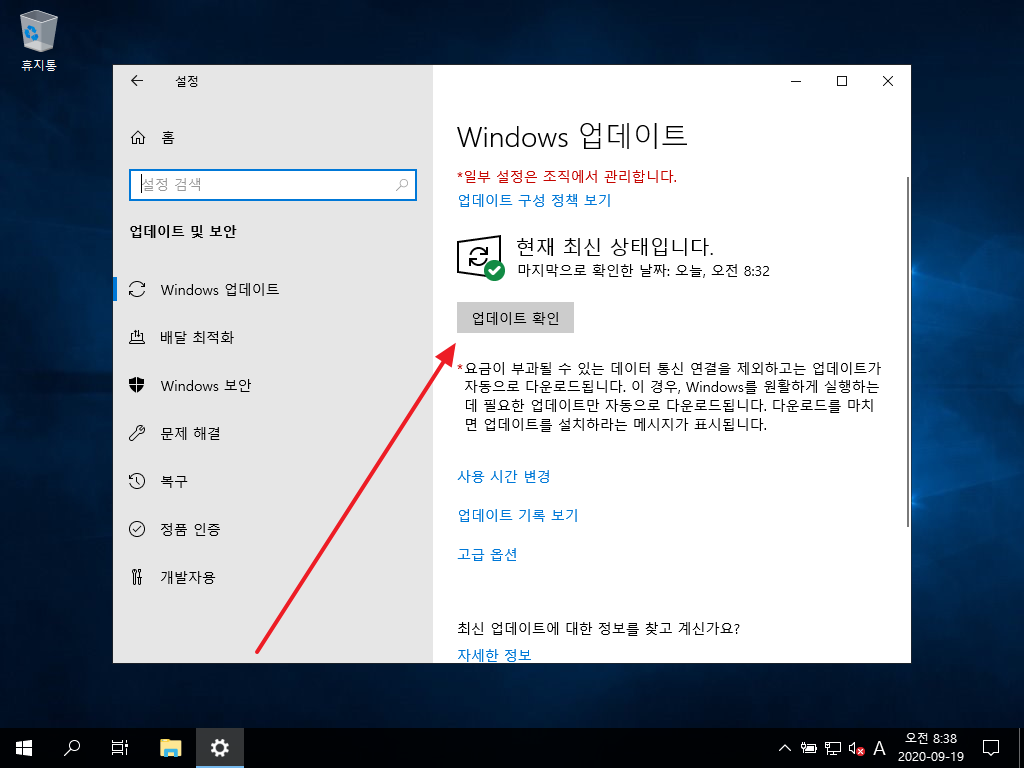Click the muted volume tray icon
The width and height of the screenshot is (1024, 768).
(856, 748)
